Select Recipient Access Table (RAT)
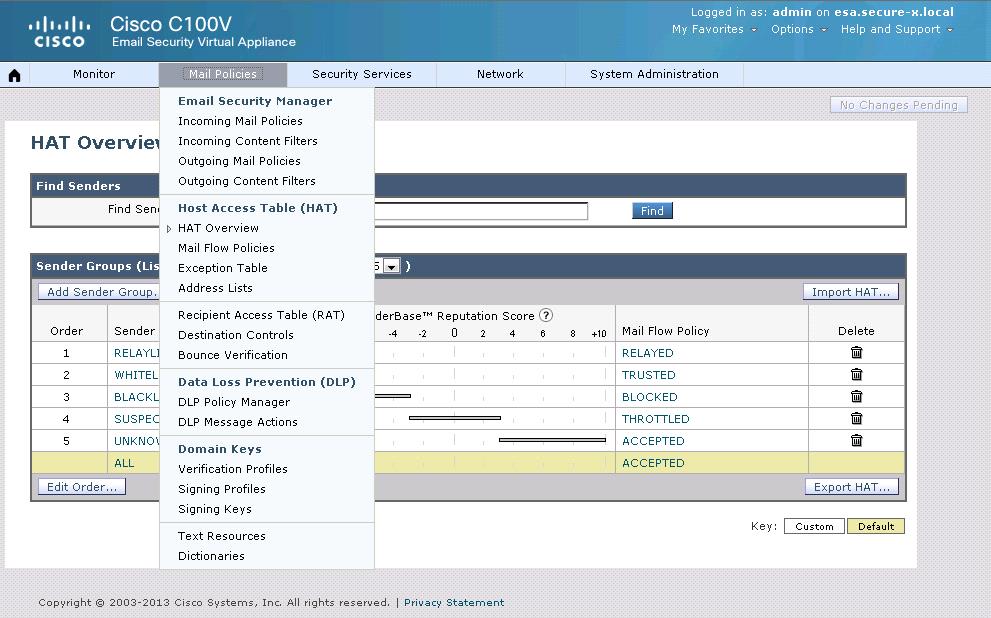 261,315
